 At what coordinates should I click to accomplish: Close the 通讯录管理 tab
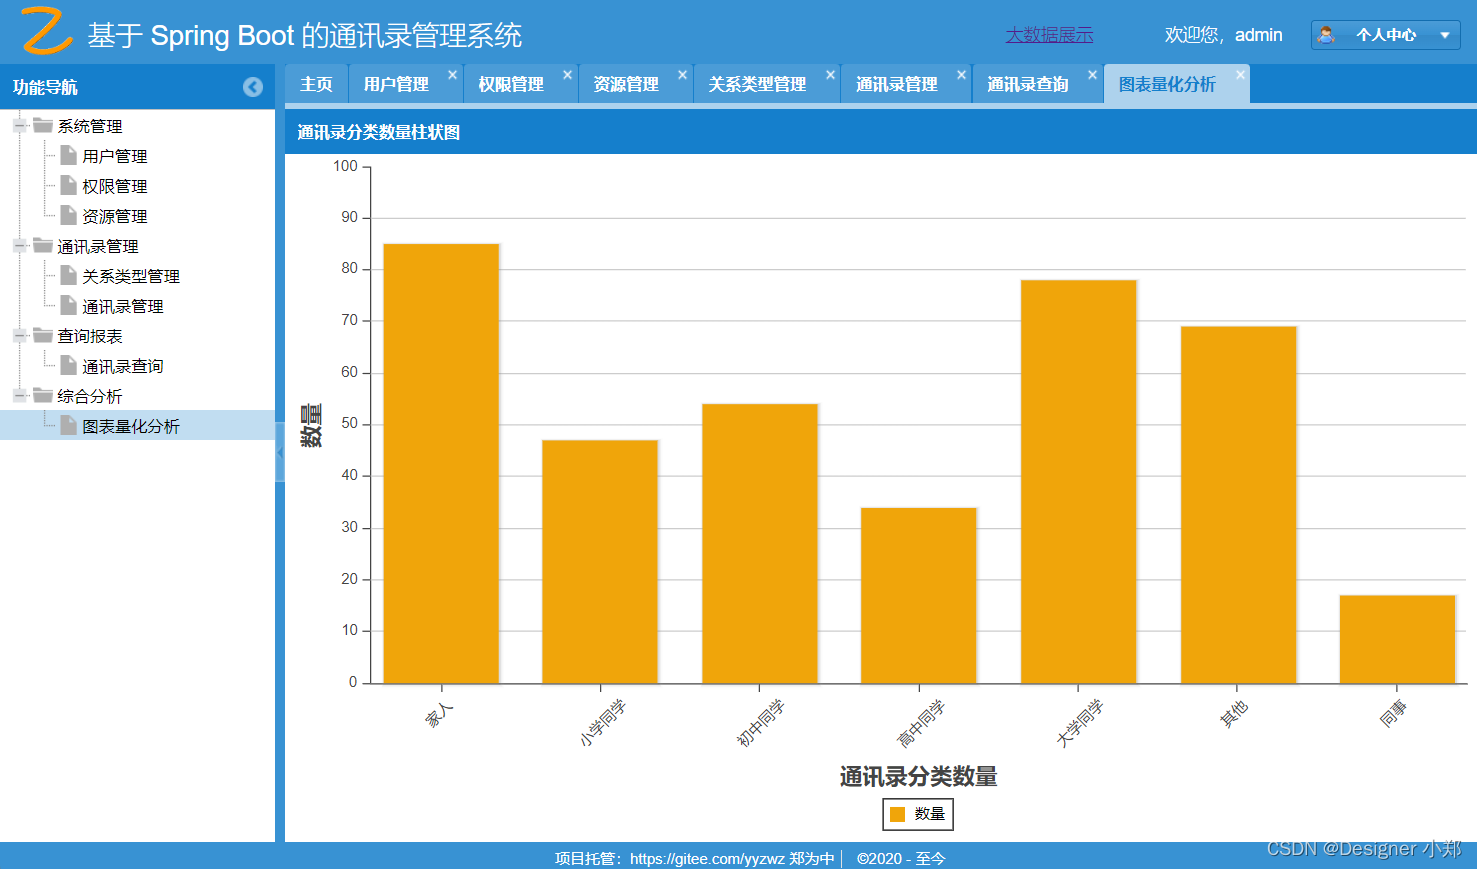pyautogui.click(x=961, y=75)
